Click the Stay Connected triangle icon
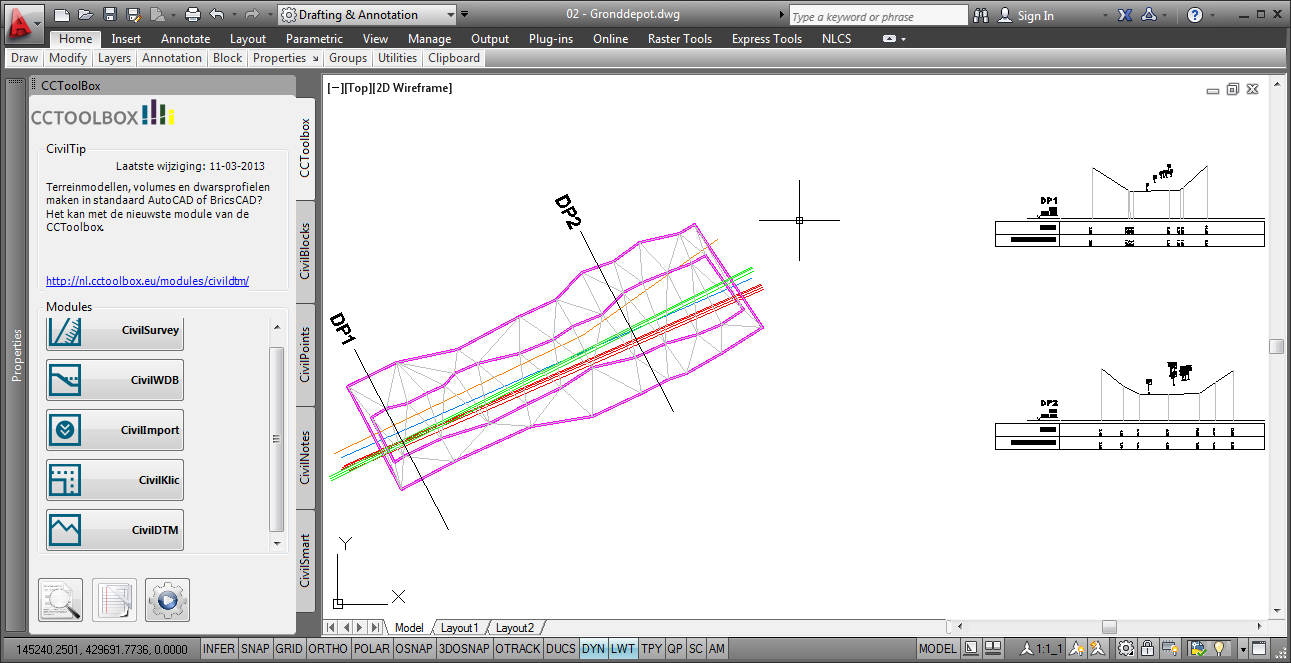This screenshot has height=663, width=1291. pos(1149,15)
